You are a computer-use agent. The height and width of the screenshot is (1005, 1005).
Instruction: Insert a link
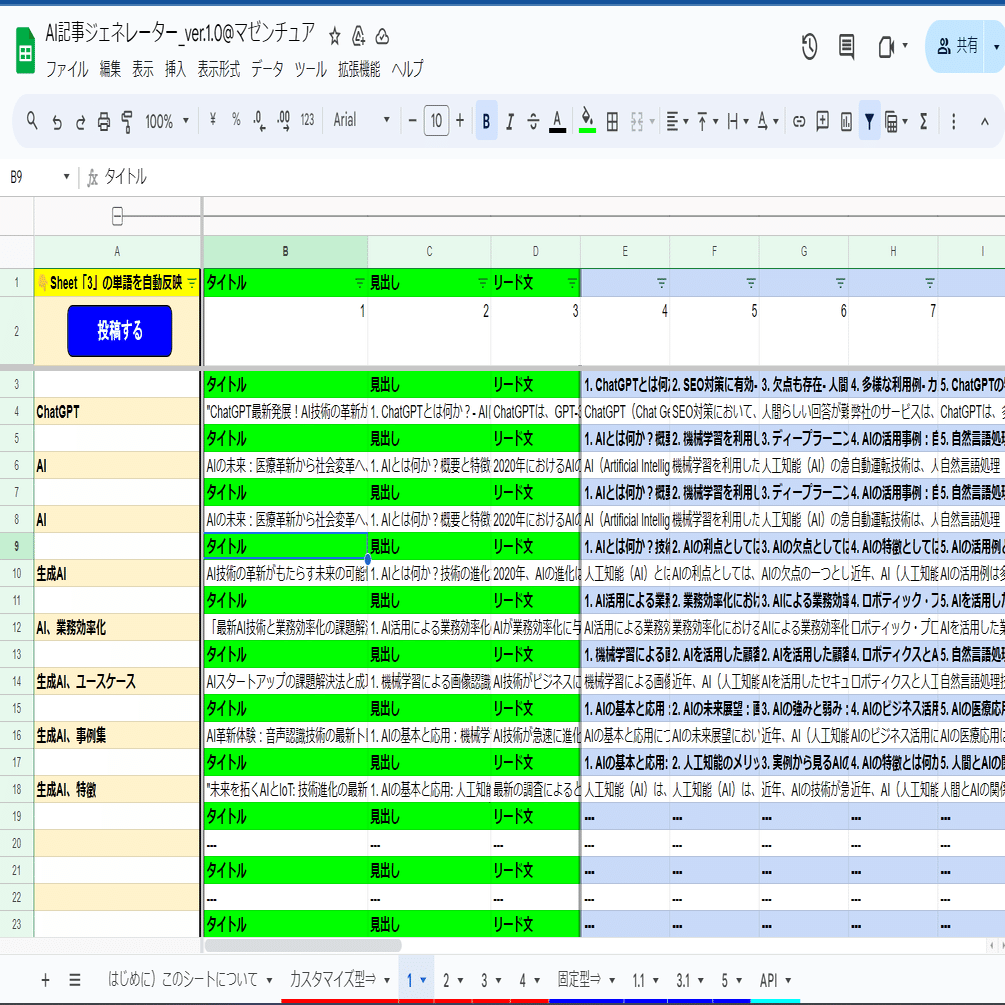(x=799, y=121)
